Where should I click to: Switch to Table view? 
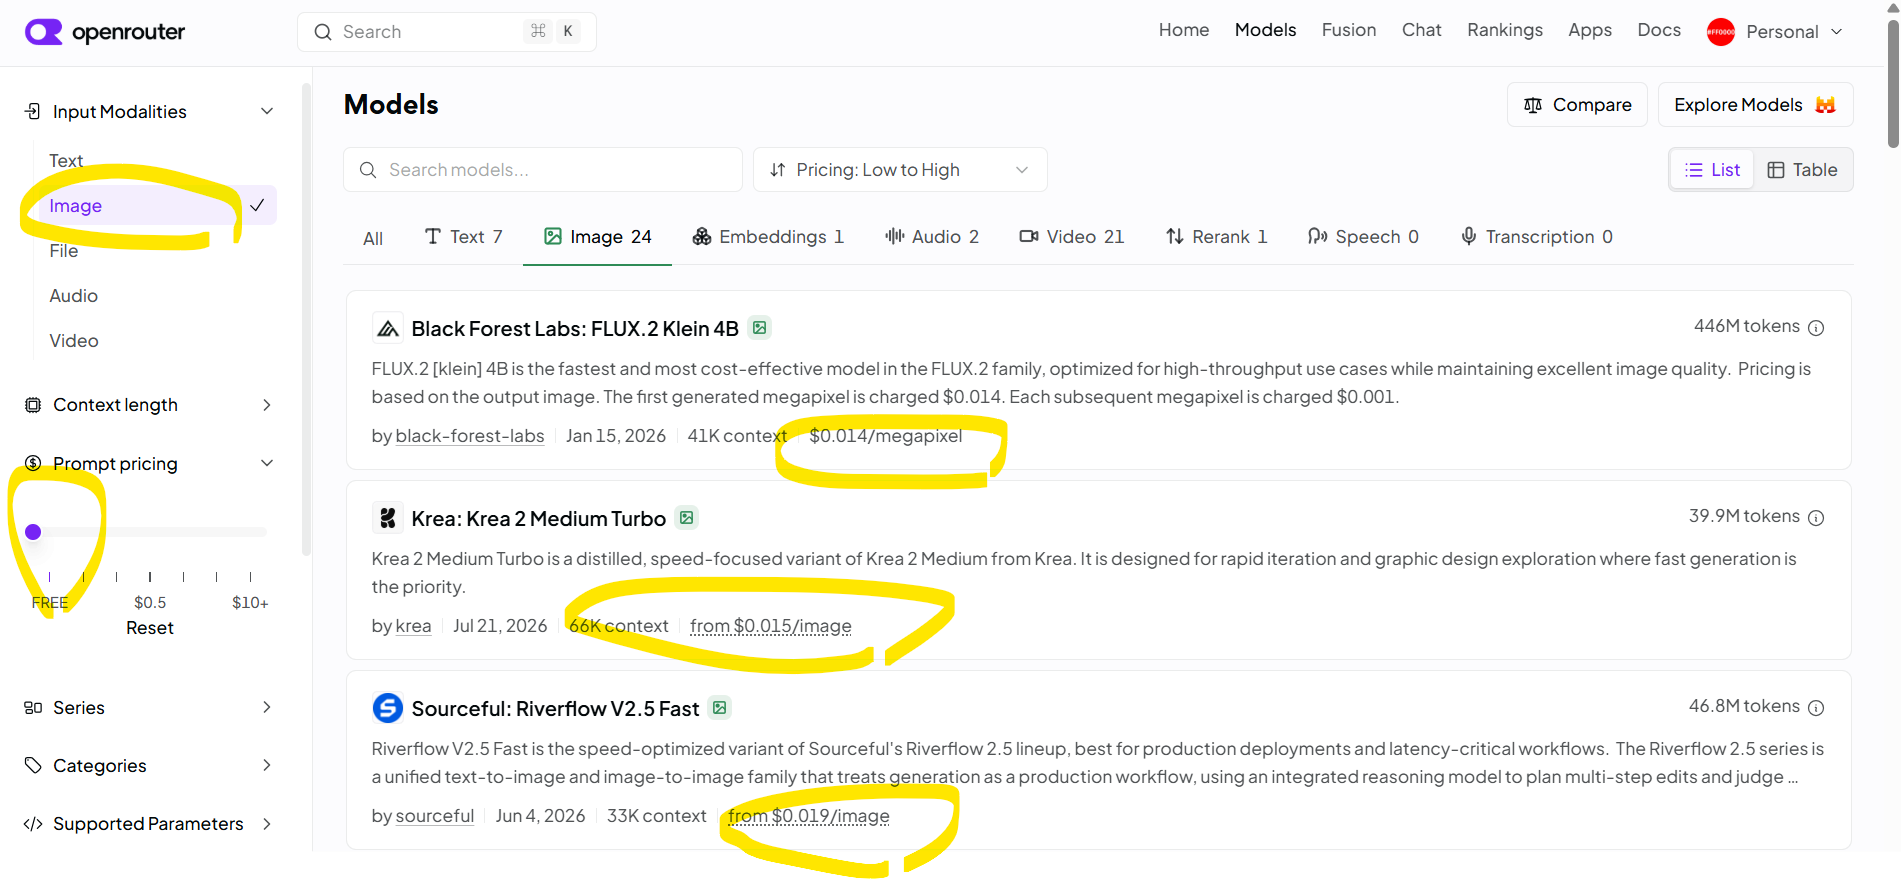[1802, 170]
